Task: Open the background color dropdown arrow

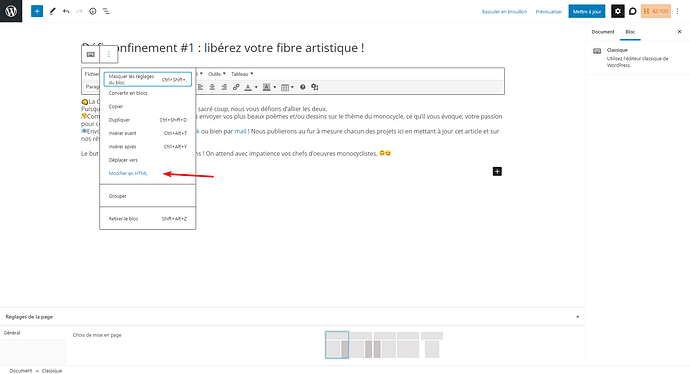Action: [x=275, y=87]
